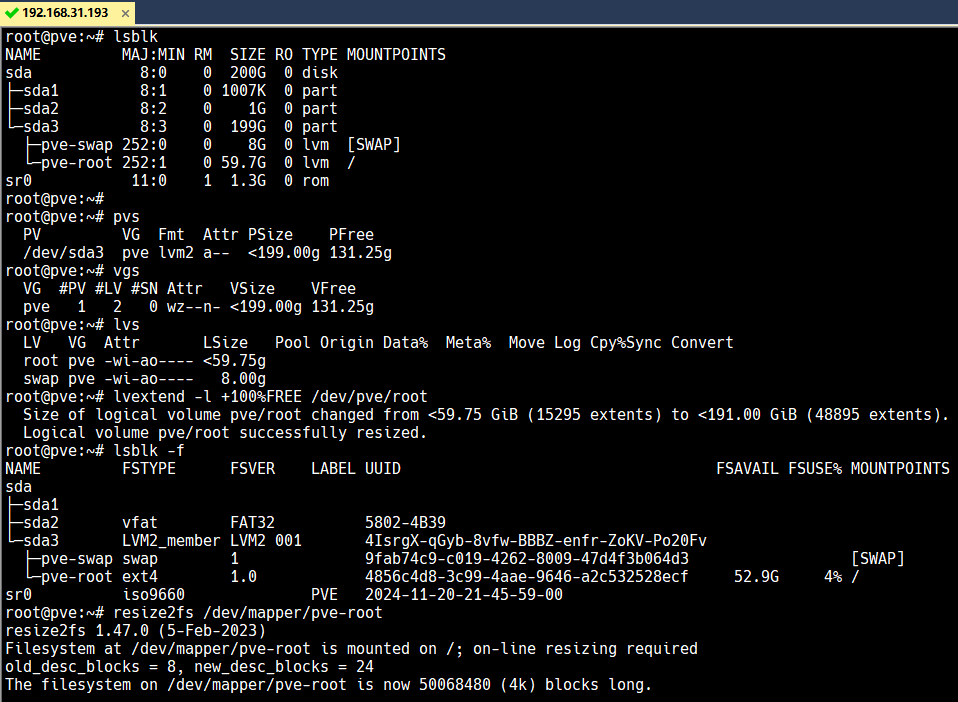Click the 'vgs' command text
Viewport: 958px width, 702px height.
click(126, 271)
